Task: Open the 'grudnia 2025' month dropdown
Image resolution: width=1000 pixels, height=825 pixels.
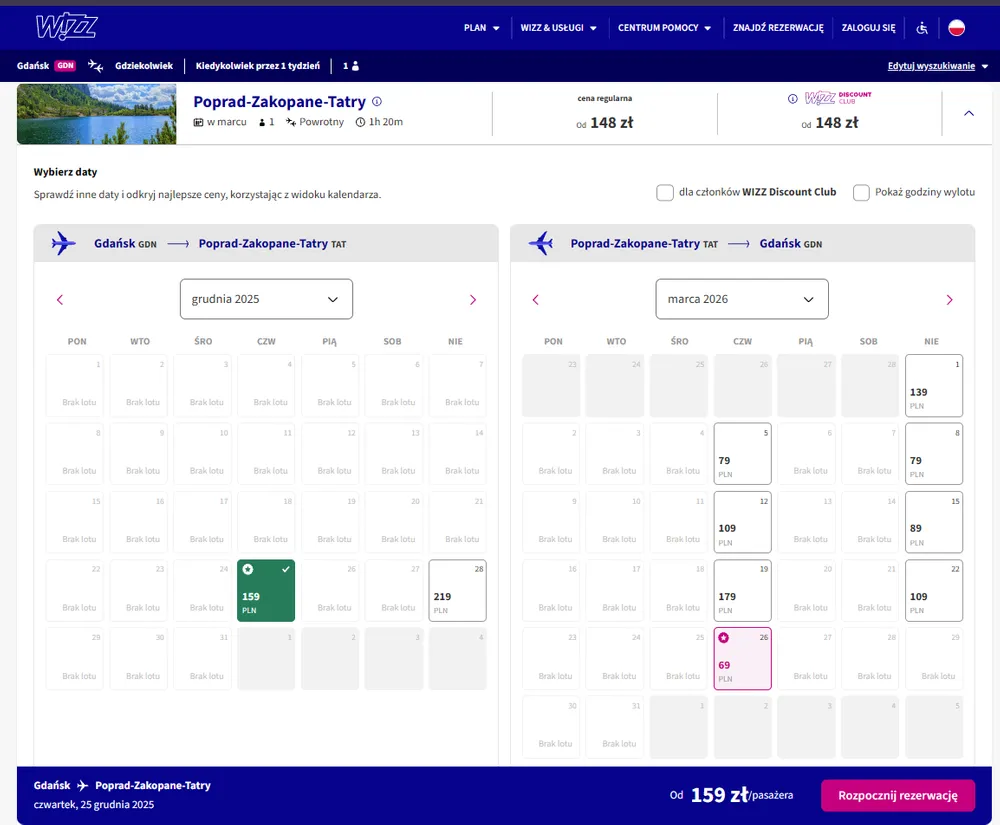Action: point(266,299)
